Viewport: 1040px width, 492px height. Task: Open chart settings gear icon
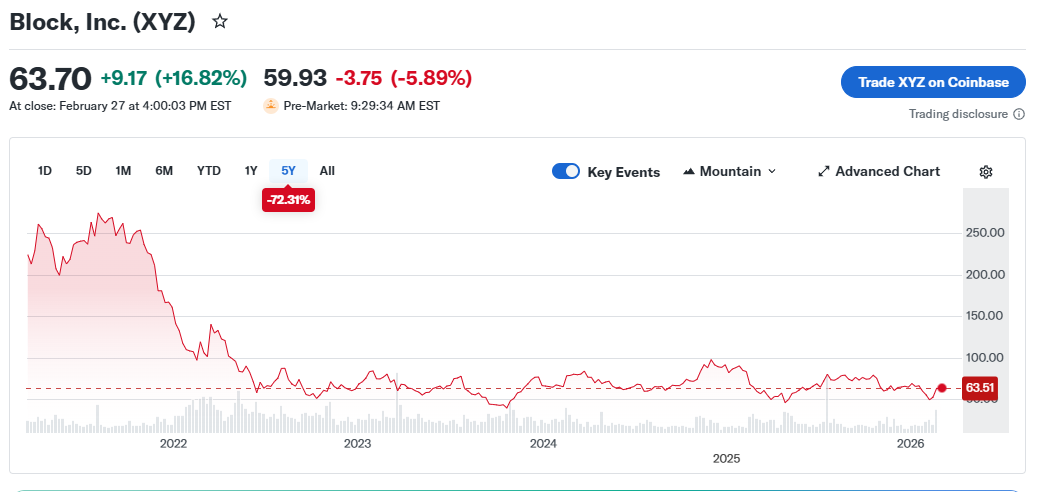pos(986,172)
